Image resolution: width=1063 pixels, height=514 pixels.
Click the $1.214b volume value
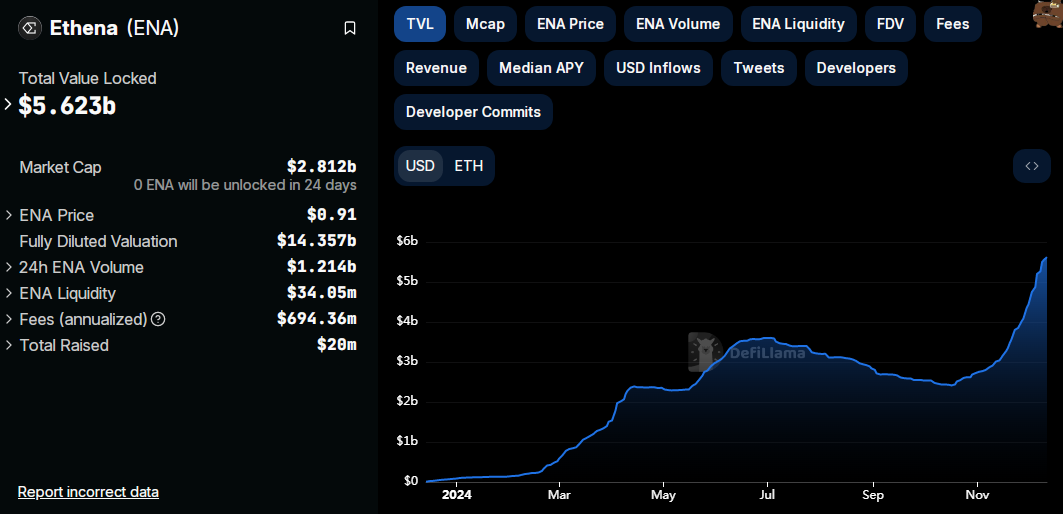321,267
